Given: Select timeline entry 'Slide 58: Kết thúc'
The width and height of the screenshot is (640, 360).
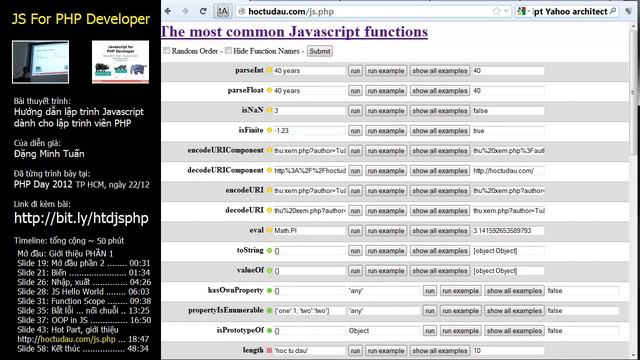Looking at the screenshot, I should tap(83, 349).
